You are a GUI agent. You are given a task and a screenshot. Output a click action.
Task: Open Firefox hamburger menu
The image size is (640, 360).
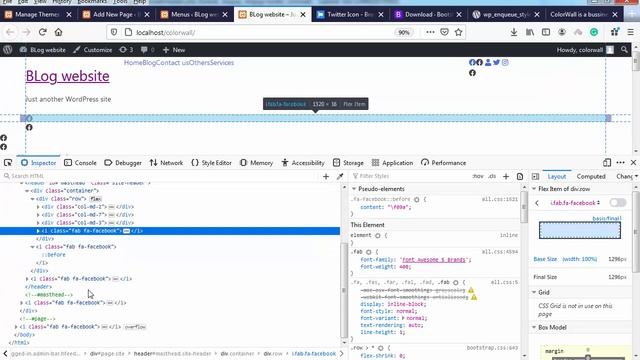[x=631, y=32]
